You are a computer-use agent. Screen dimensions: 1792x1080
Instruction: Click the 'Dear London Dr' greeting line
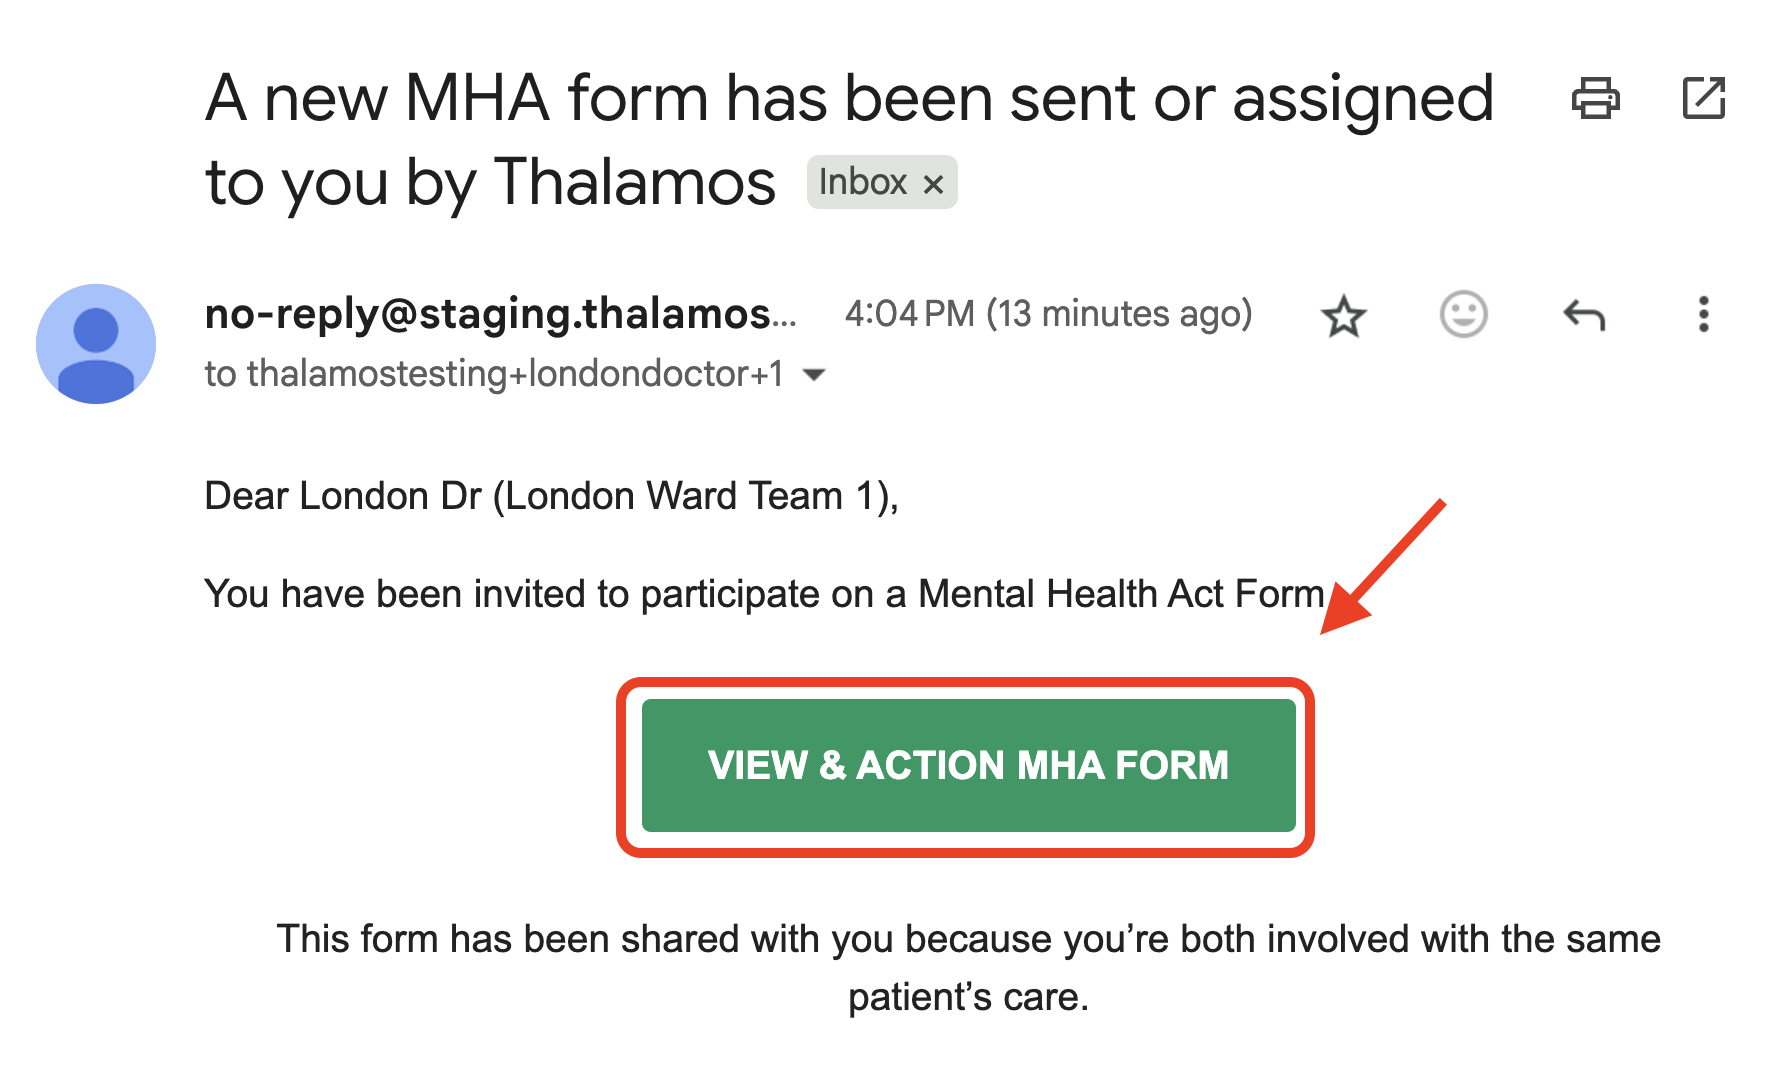coord(552,496)
